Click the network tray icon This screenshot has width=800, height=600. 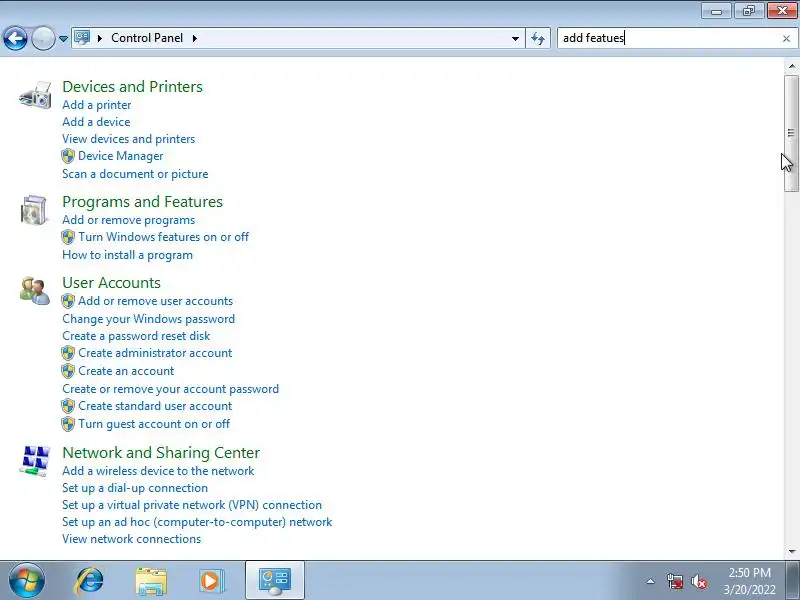click(675, 581)
